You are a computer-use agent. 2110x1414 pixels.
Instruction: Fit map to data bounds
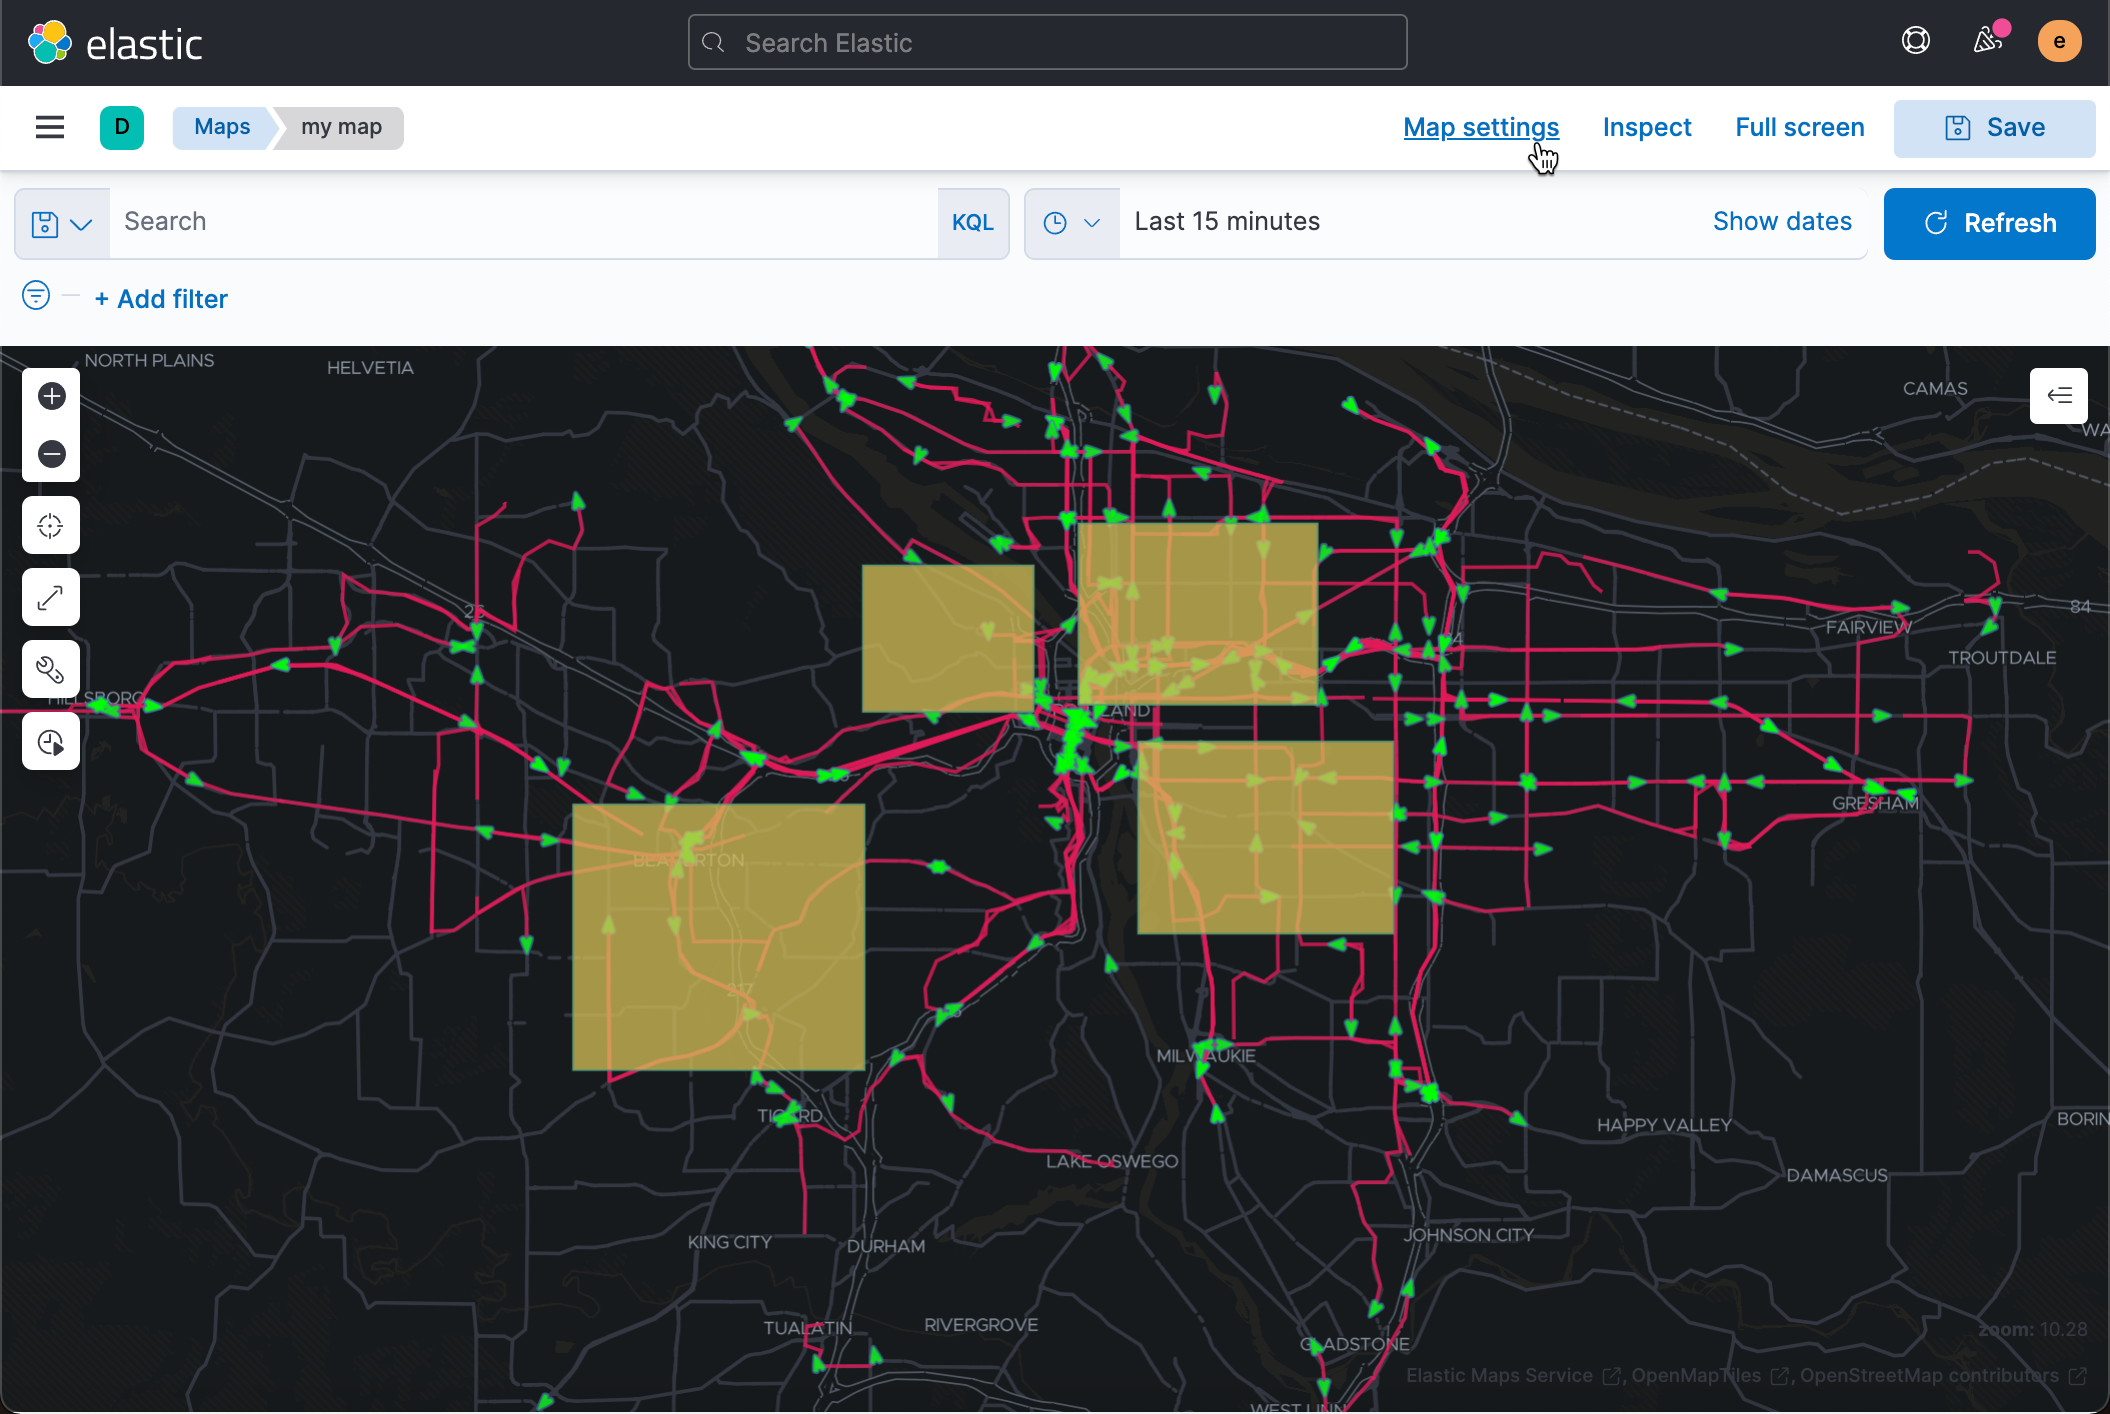pos(50,597)
